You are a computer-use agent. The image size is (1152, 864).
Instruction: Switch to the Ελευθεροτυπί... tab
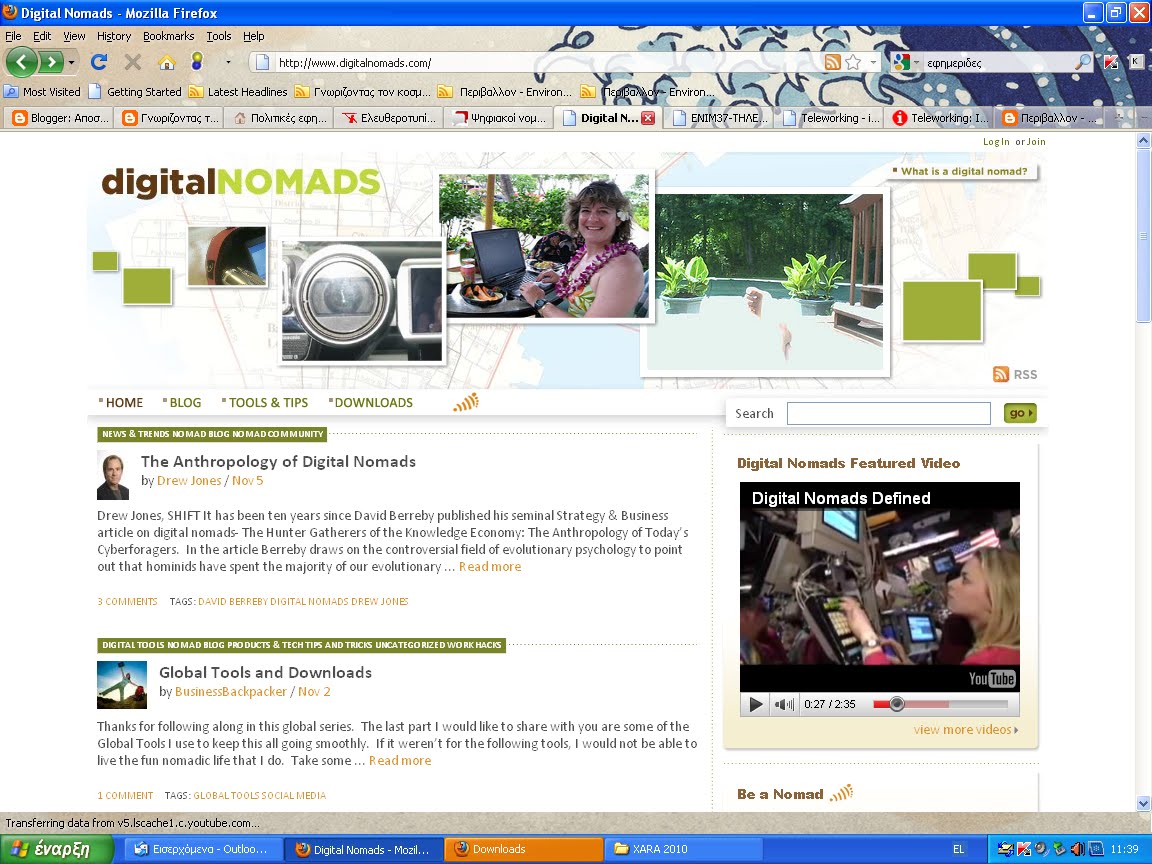coord(389,118)
